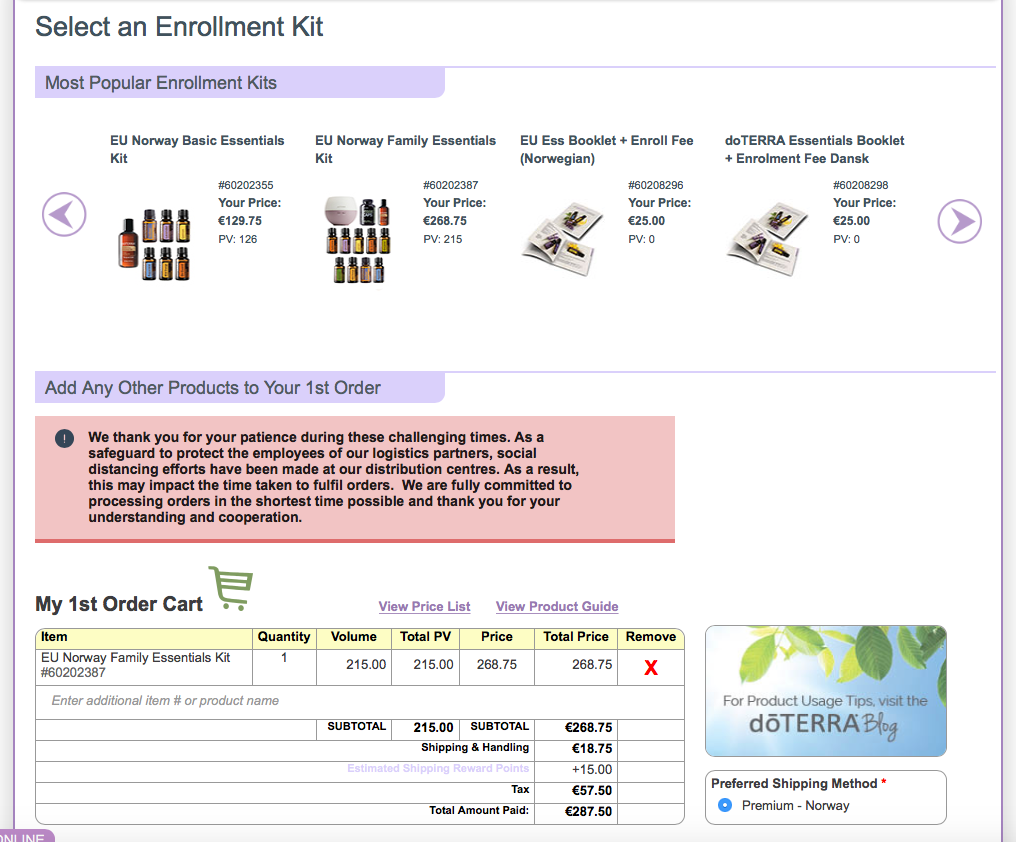Click the Tax €57.50 value
Image resolution: width=1016 pixels, height=842 pixels.
pos(592,791)
